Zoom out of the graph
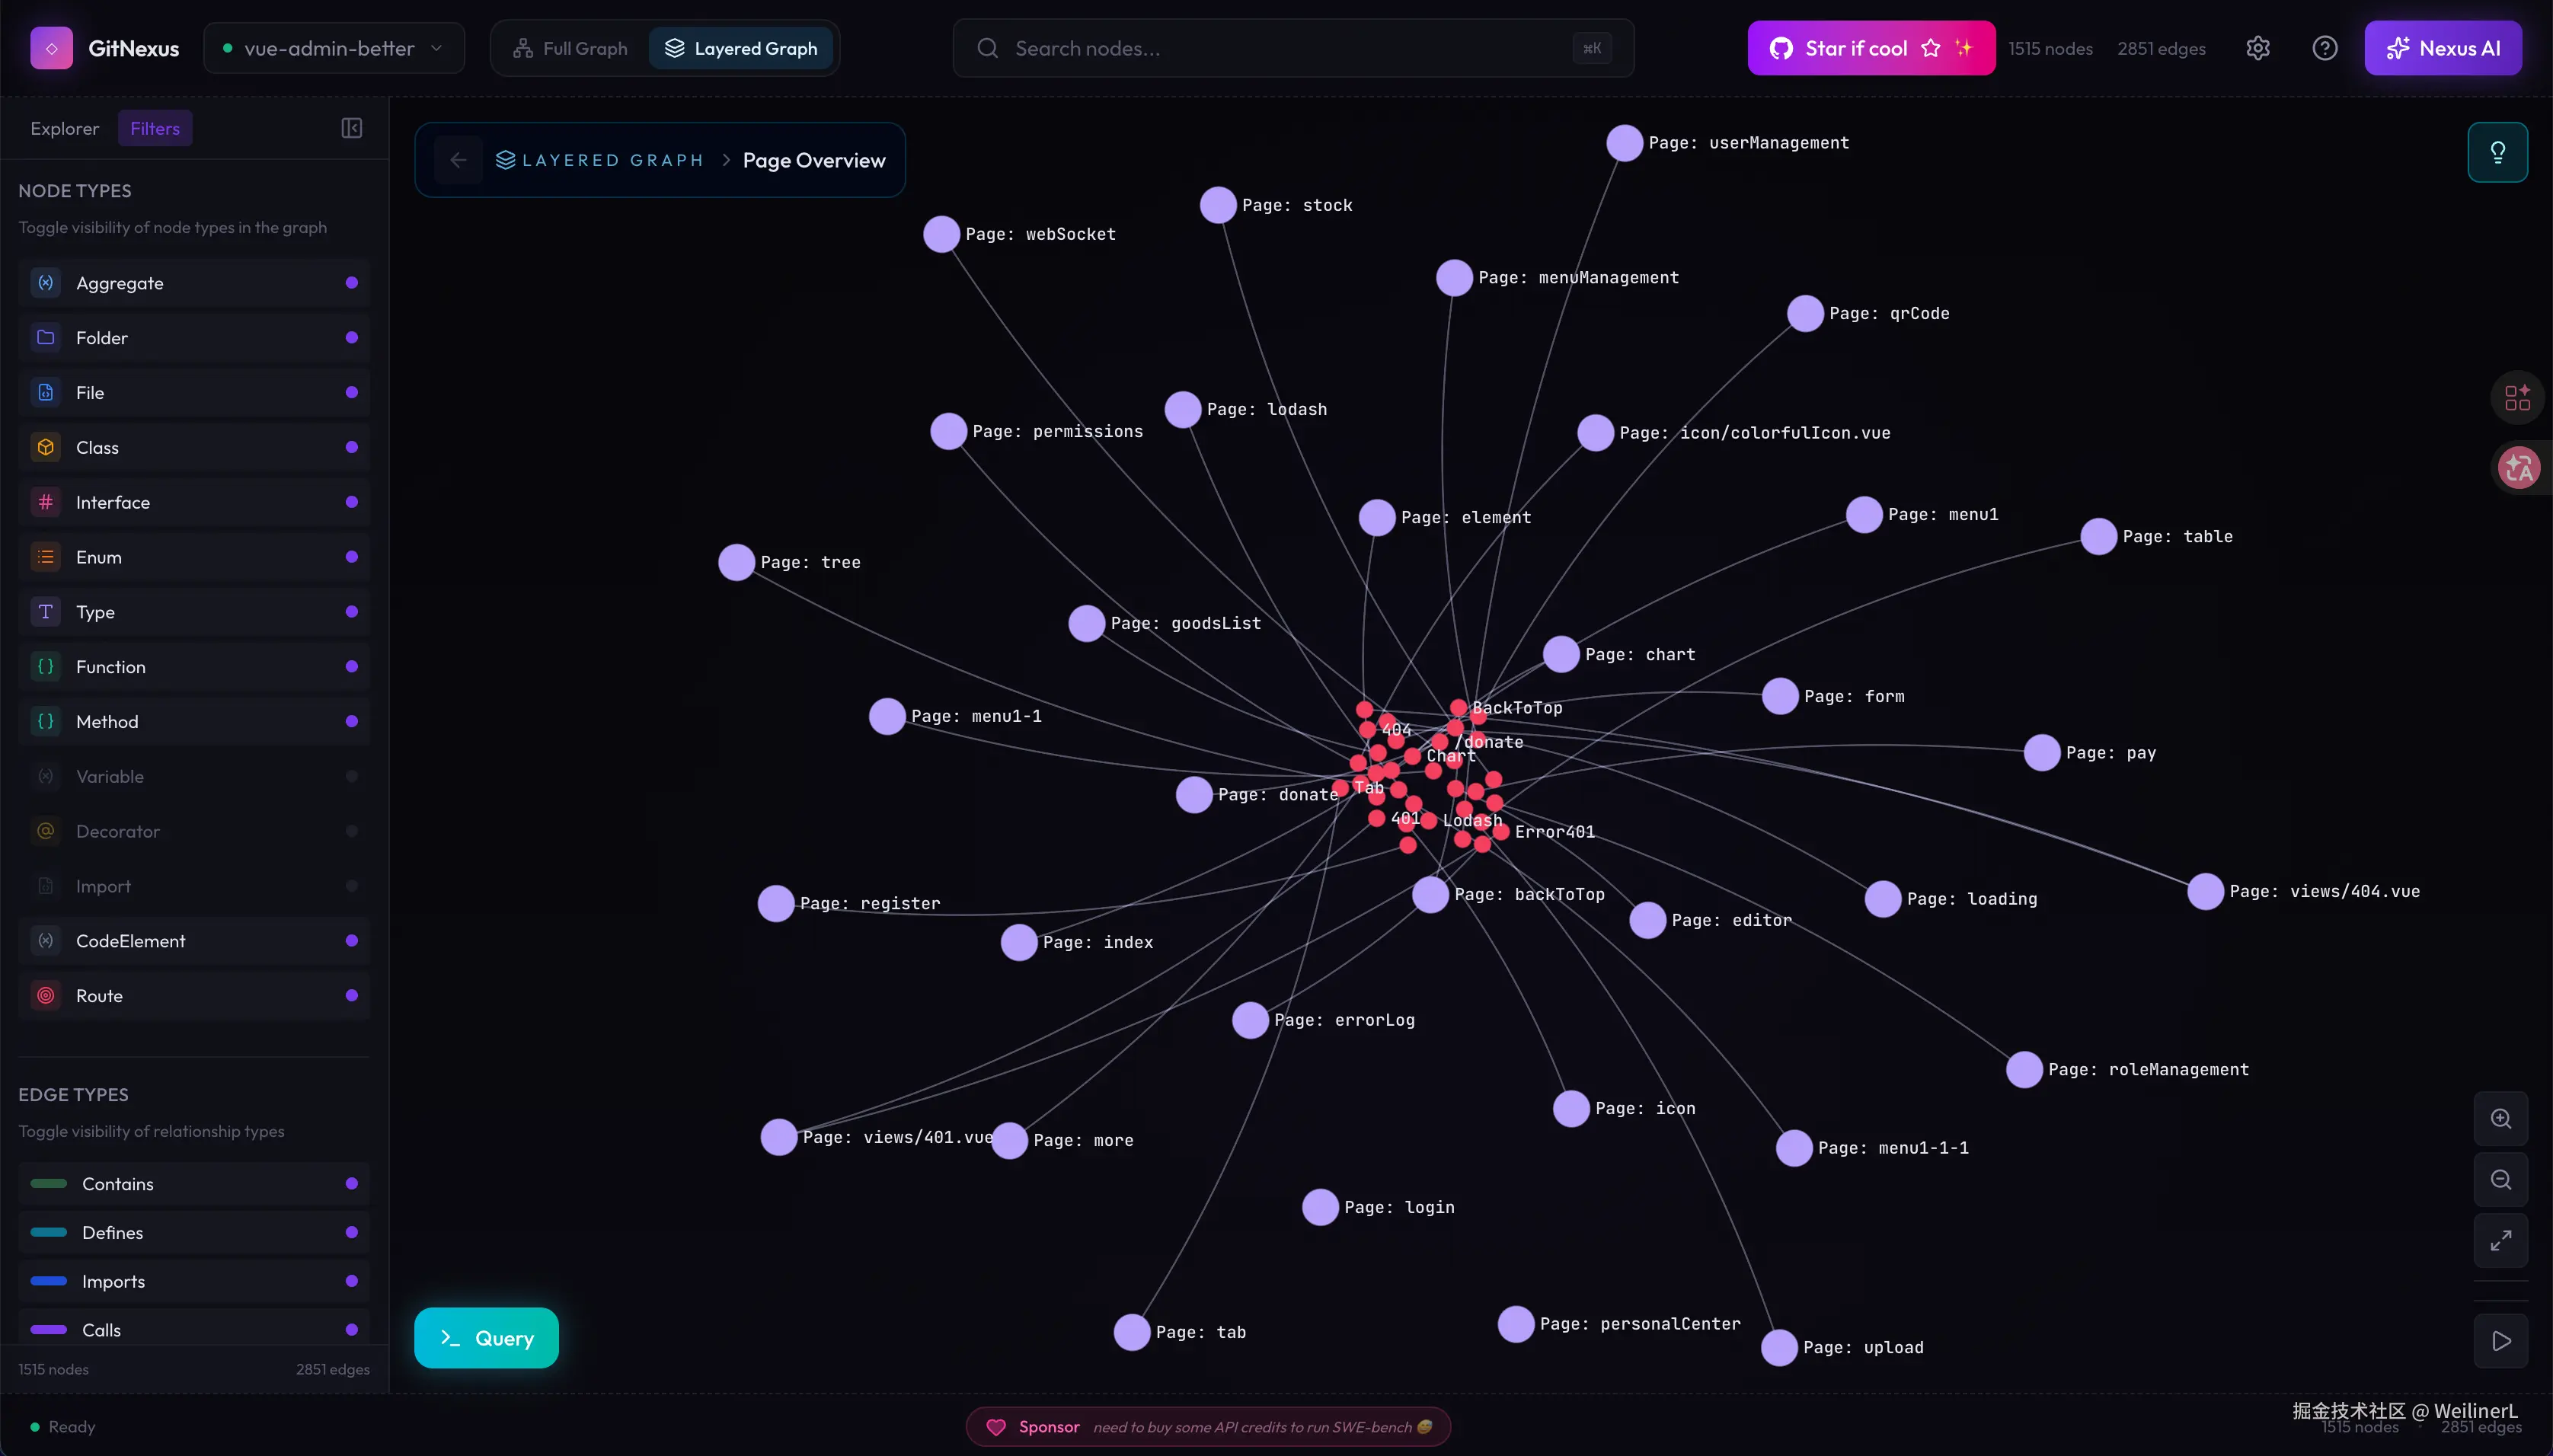2553x1456 pixels. pos(2501,1180)
